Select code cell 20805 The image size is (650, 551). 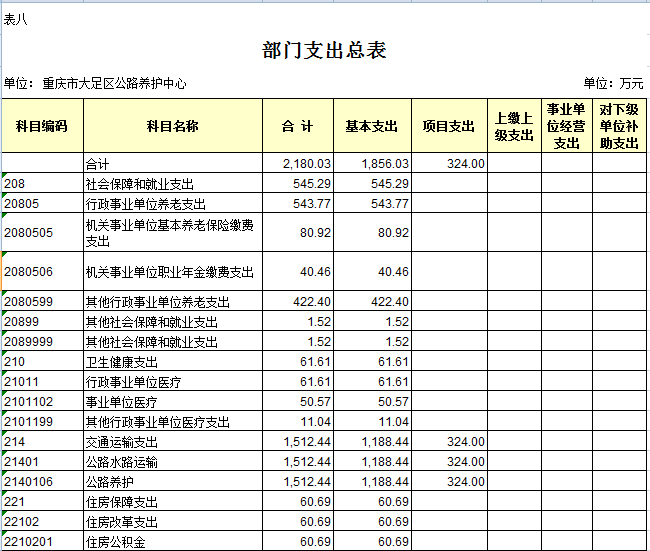42,203
